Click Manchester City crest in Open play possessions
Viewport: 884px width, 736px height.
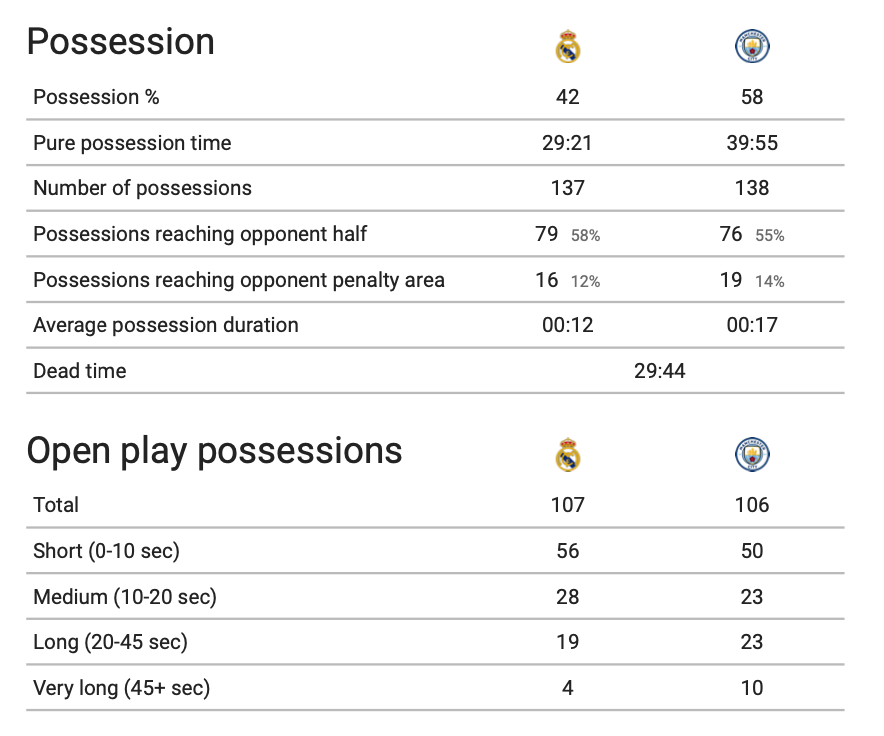[x=752, y=455]
